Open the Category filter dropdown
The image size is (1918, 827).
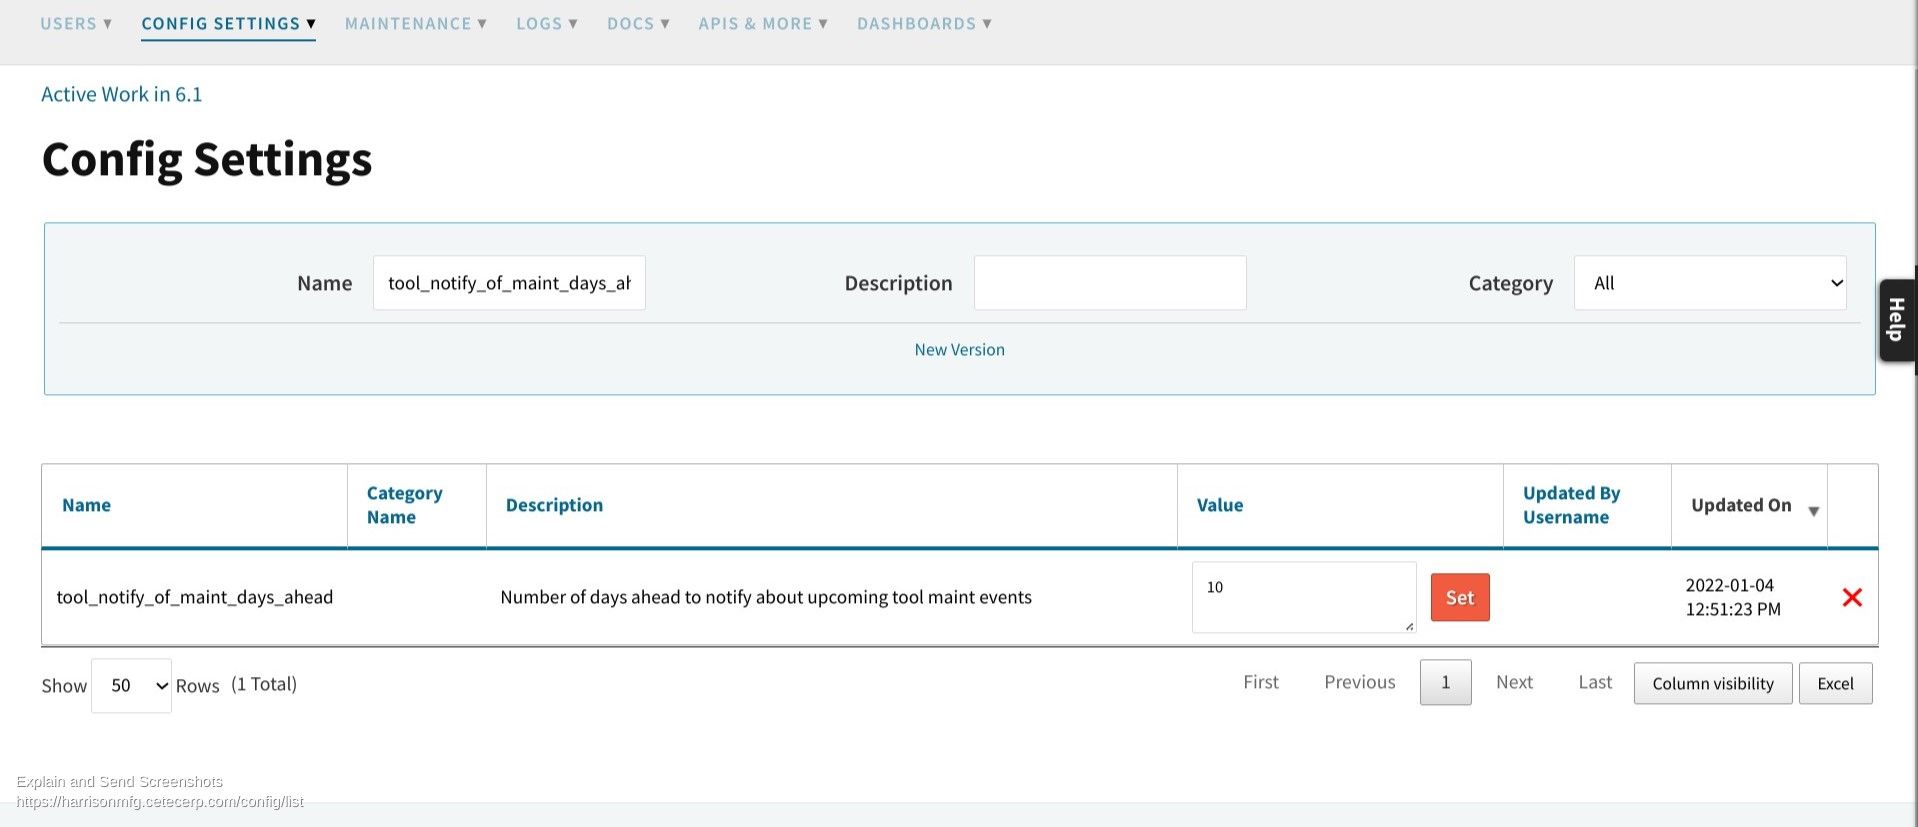(1709, 283)
